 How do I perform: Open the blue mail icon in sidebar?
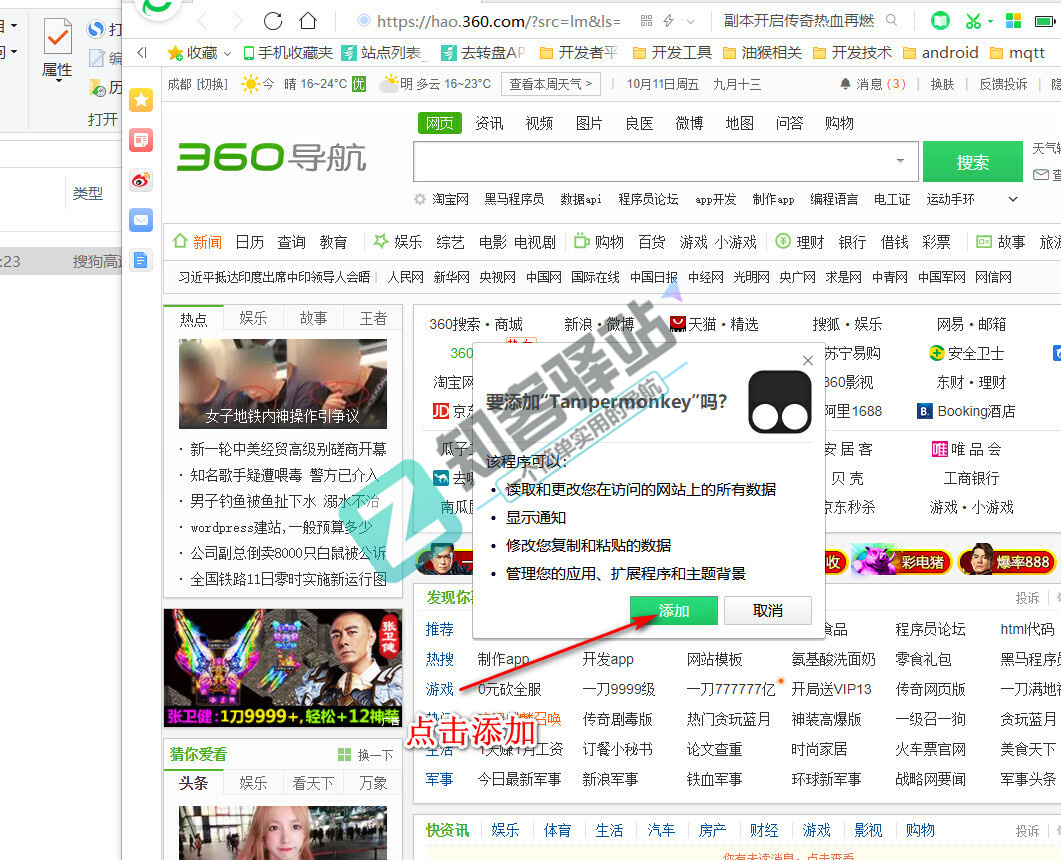click(141, 219)
